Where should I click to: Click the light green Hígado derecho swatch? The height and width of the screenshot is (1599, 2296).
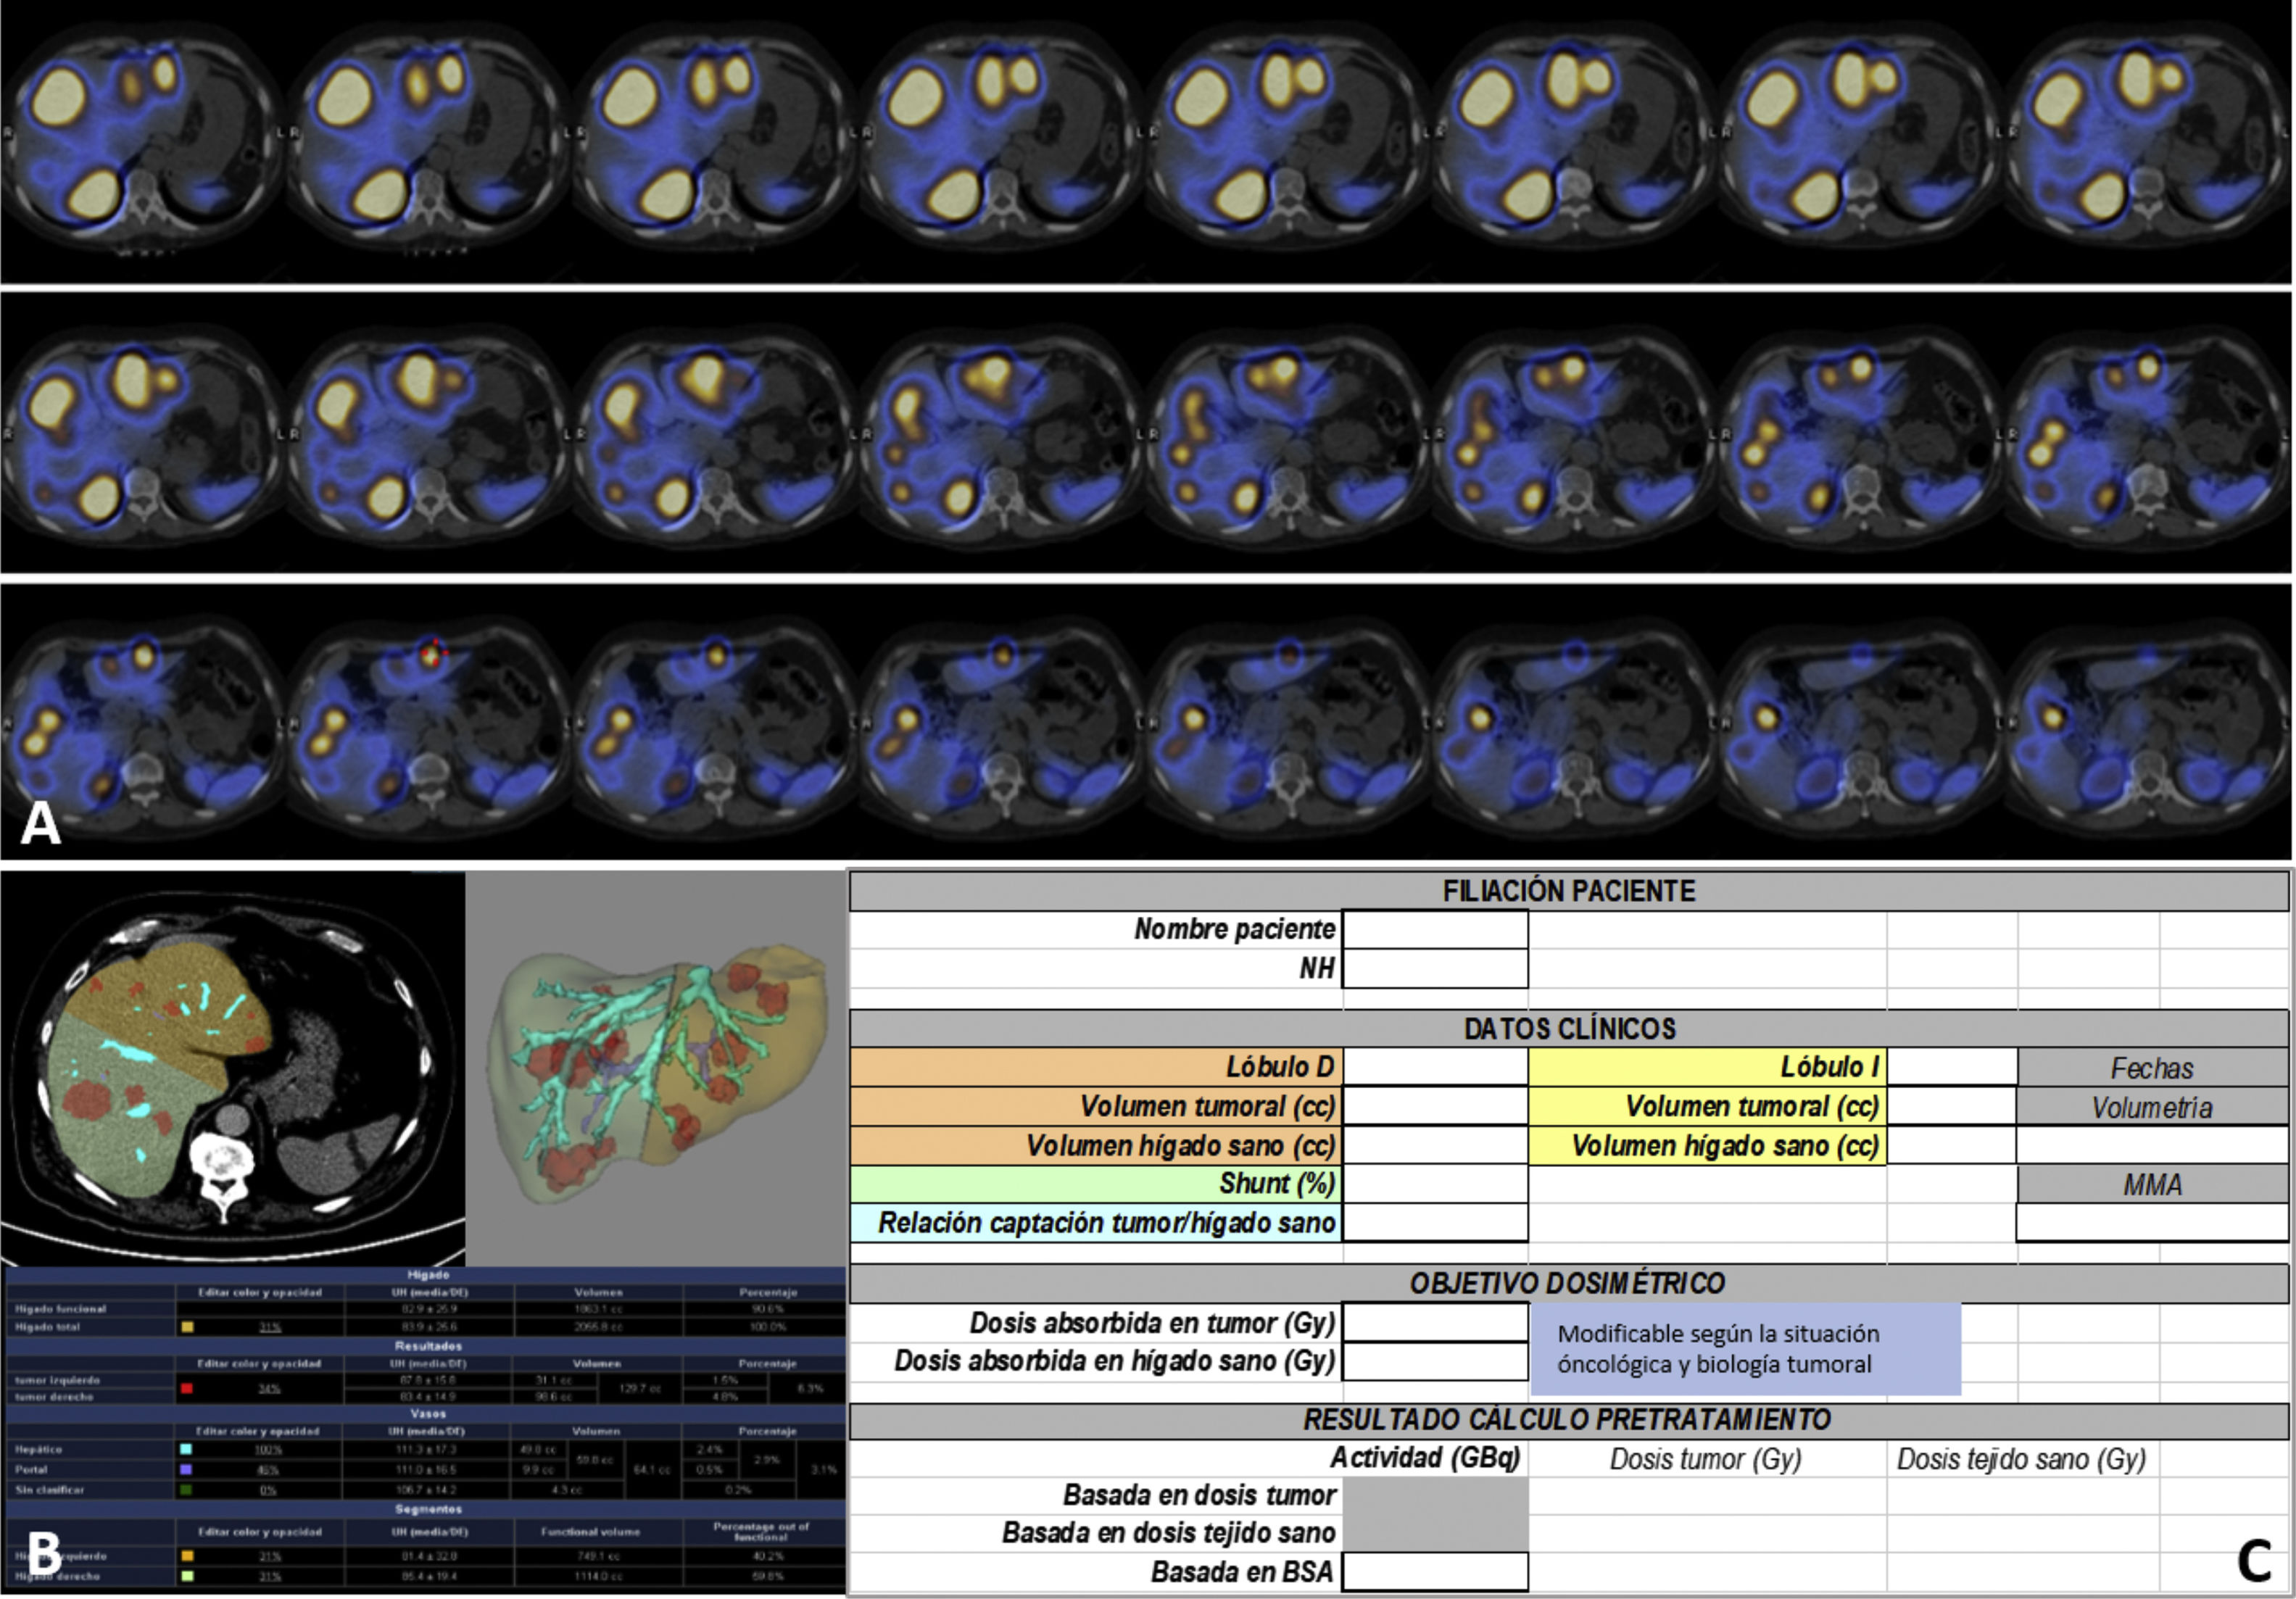(187, 1576)
